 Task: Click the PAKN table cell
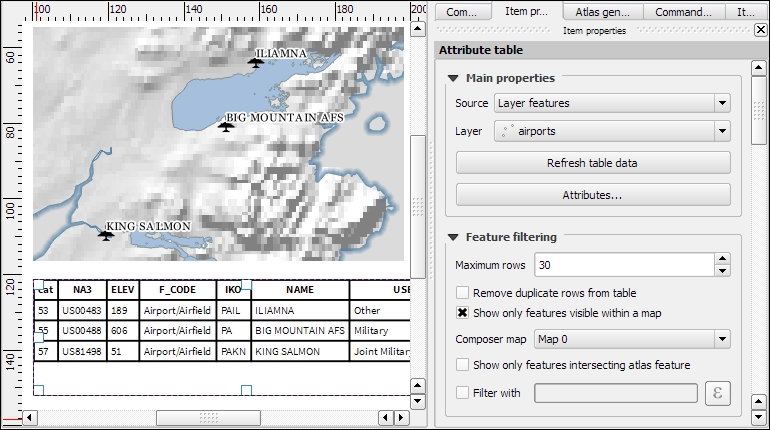coord(233,351)
